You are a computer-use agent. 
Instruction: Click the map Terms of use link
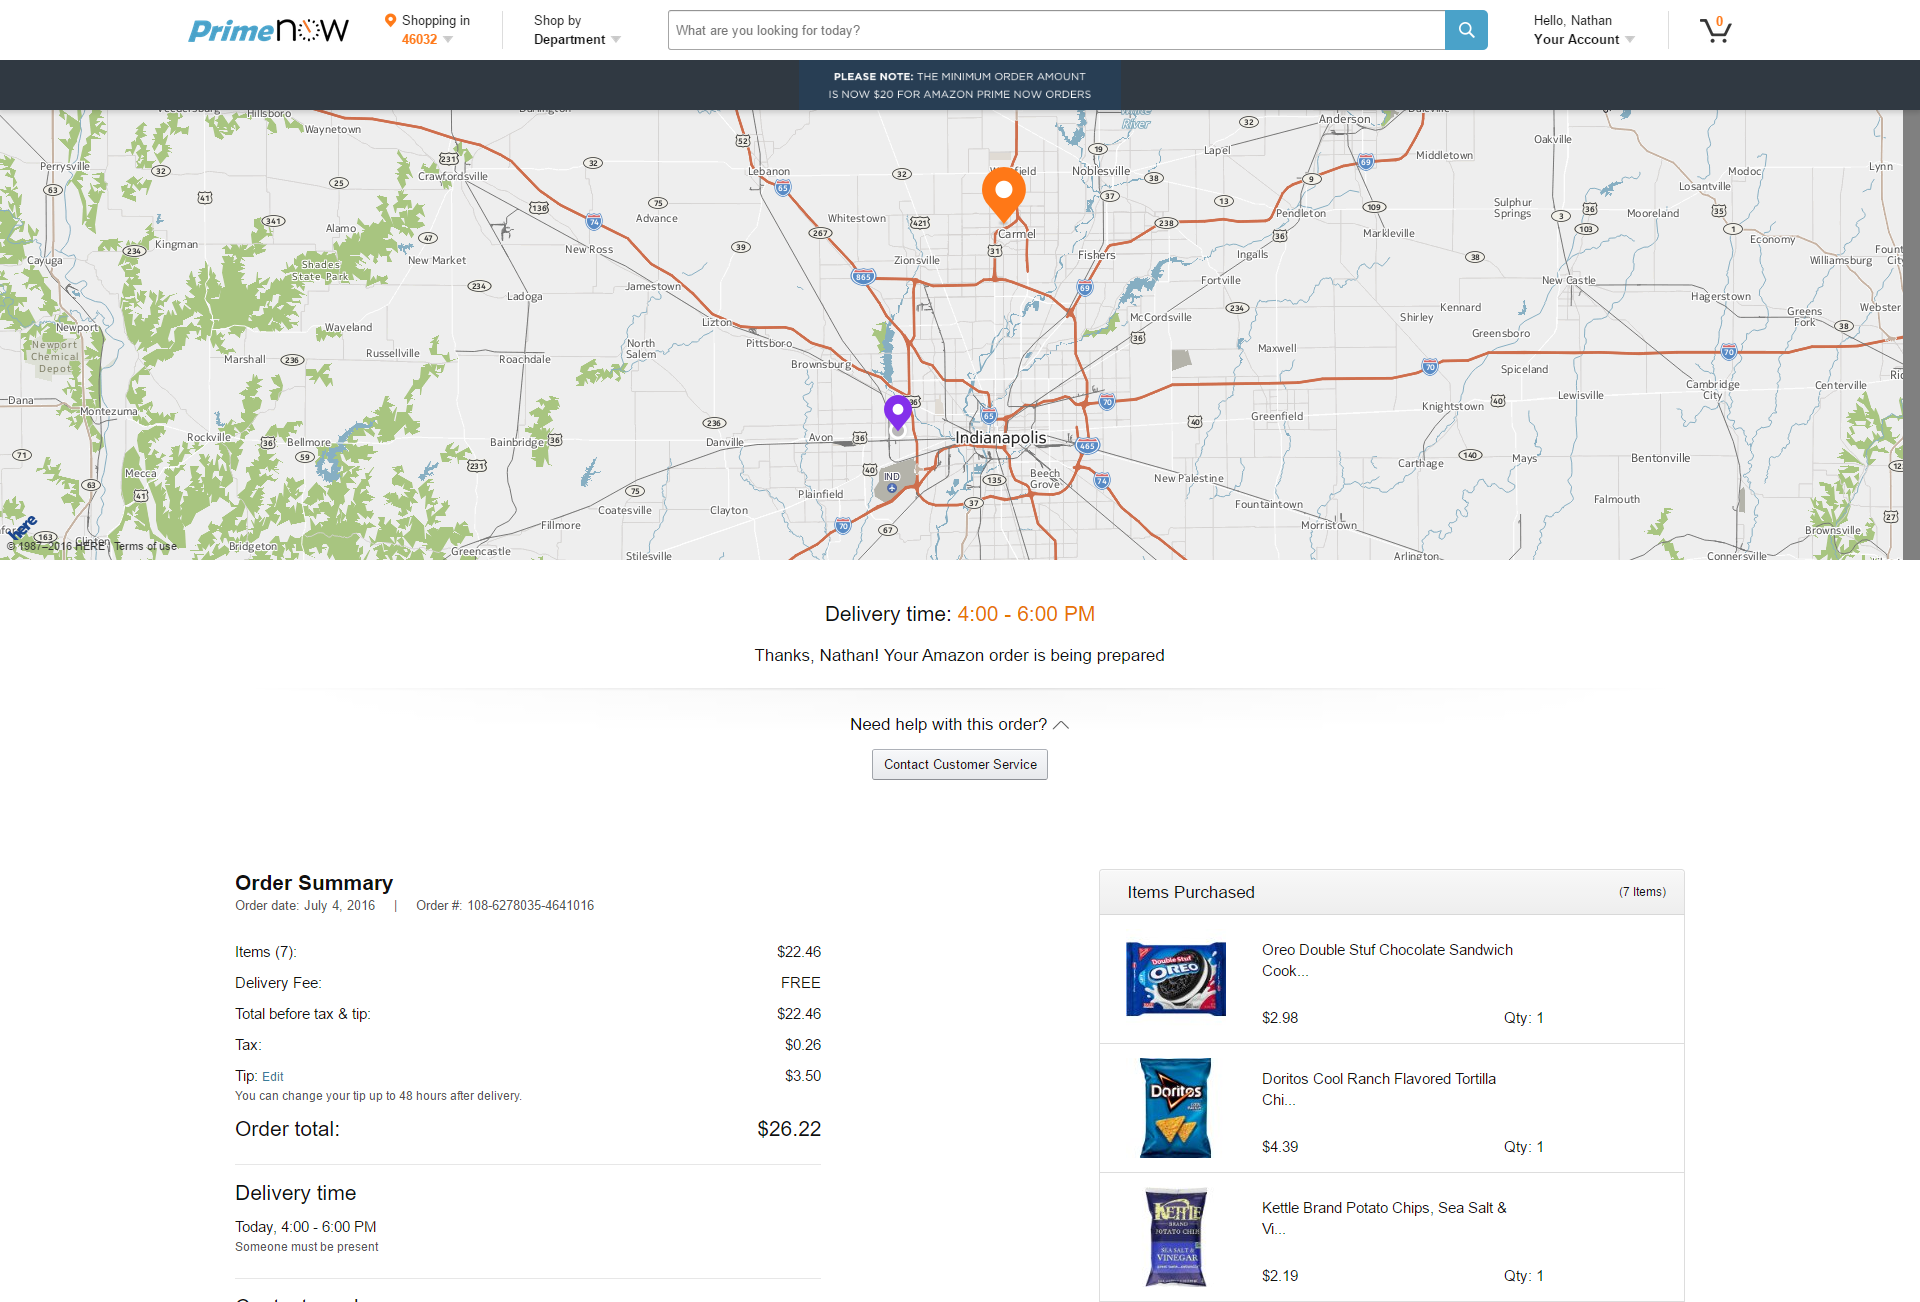145,546
